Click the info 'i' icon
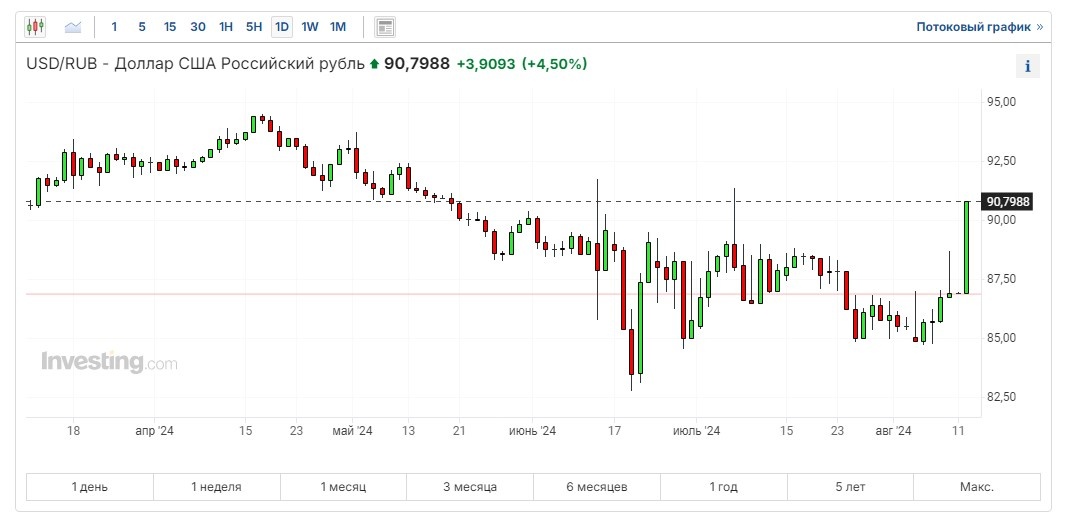Viewport: 1069px width, 525px height. 1027,66
